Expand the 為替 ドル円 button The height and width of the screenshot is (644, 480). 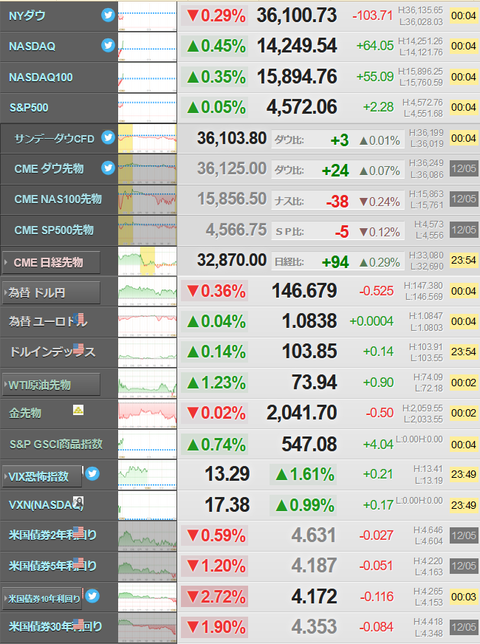[x=51, y=293]
